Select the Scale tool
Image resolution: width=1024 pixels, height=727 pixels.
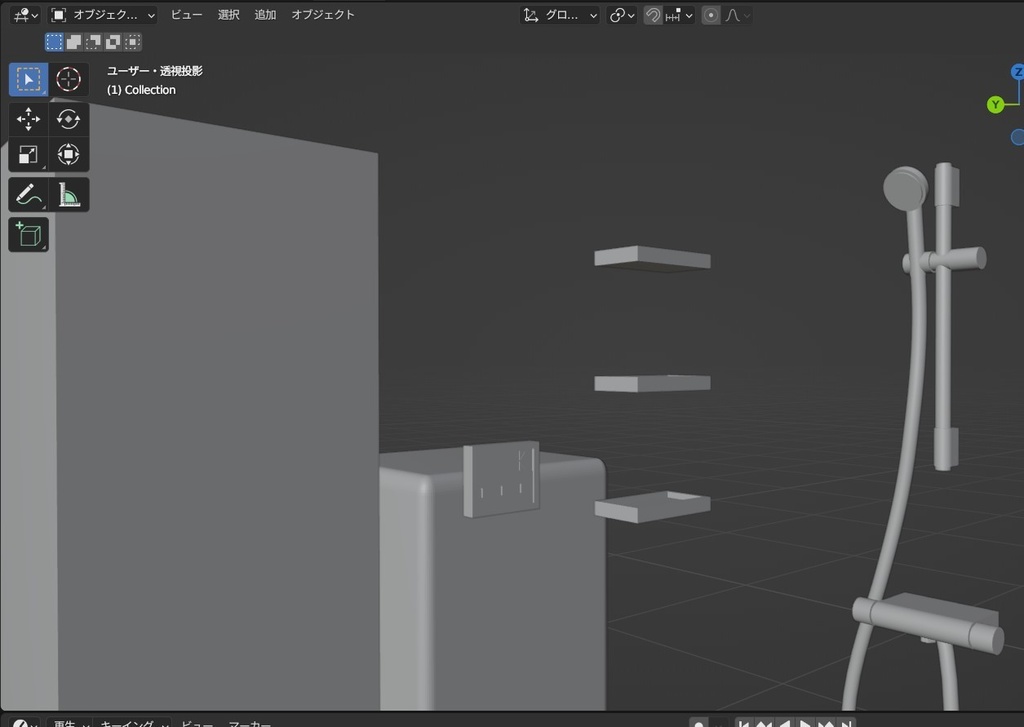click(27, 155)
